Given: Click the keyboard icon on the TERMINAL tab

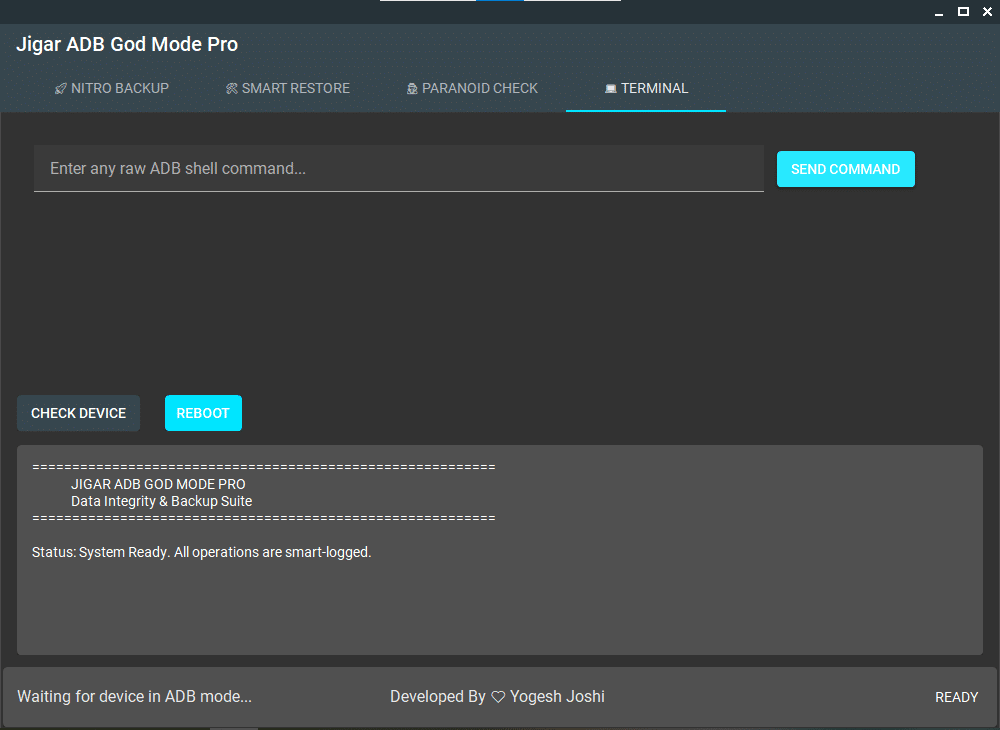Looking at the screenshot, I should (611, 88).
